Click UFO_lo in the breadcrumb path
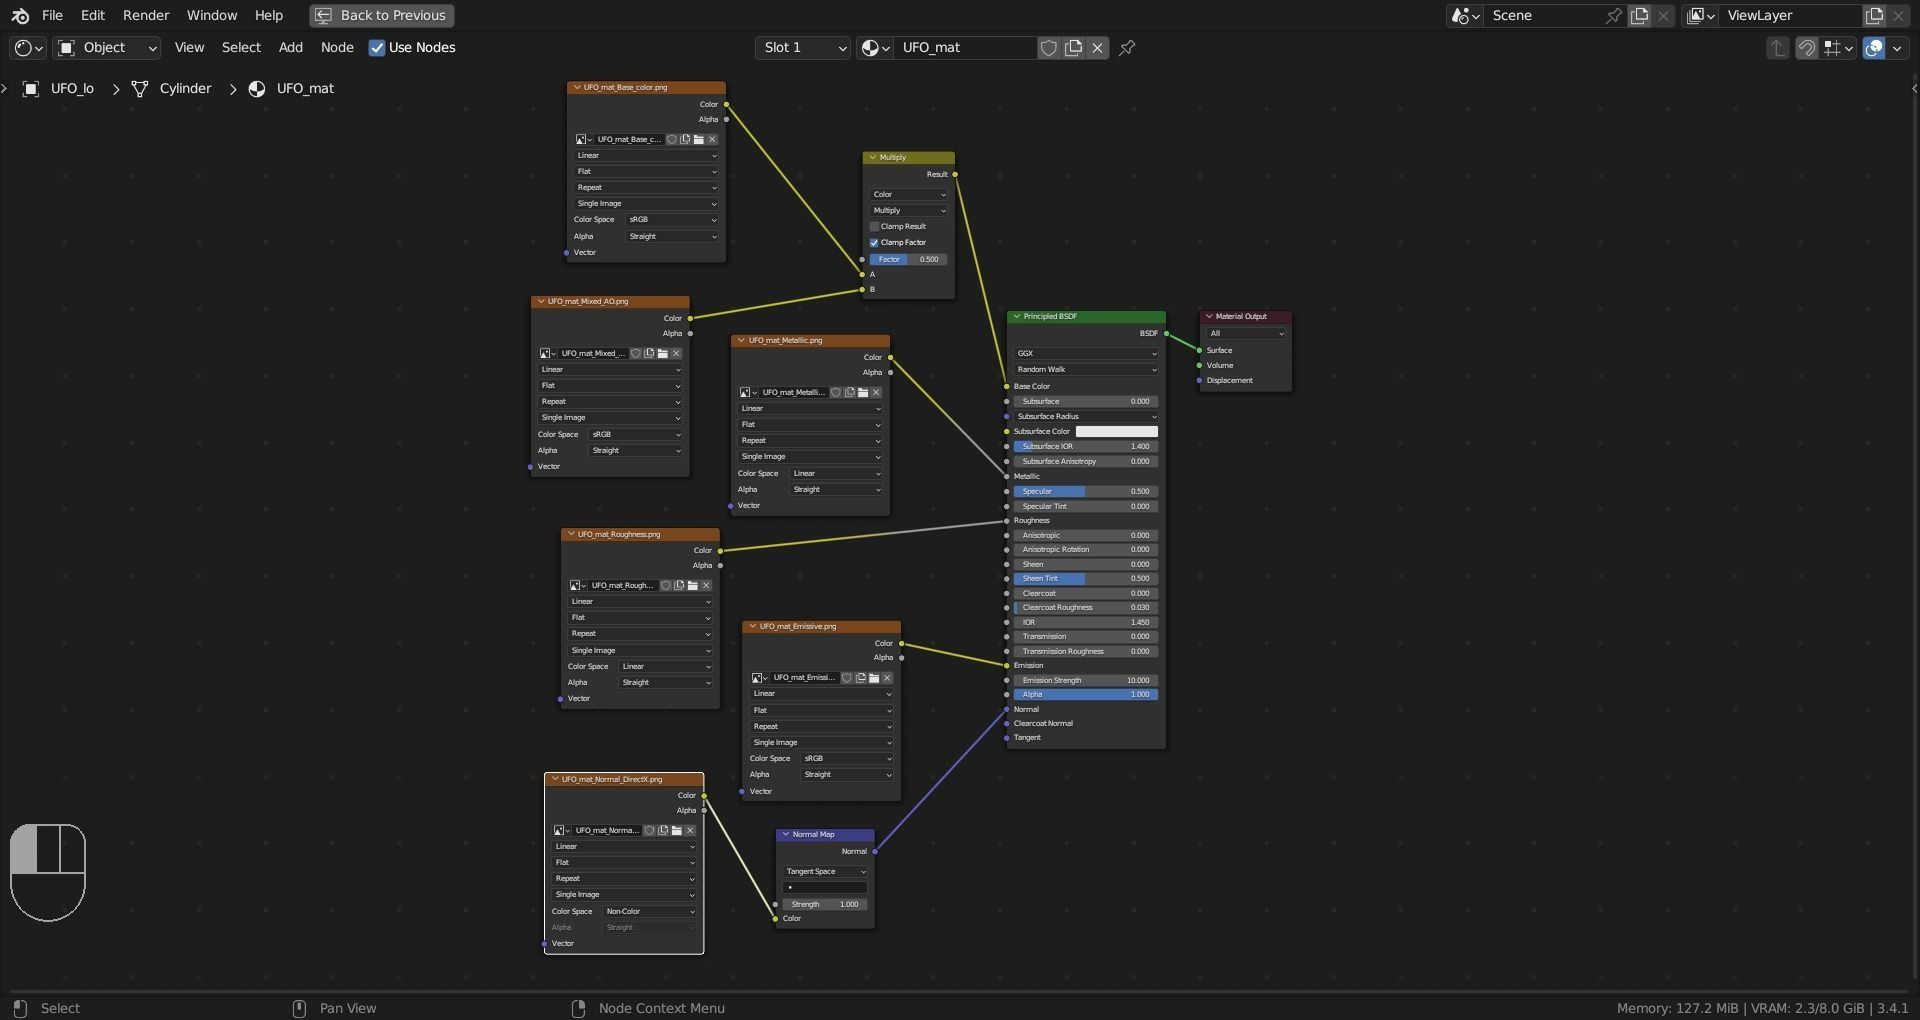 coord(72,89)
